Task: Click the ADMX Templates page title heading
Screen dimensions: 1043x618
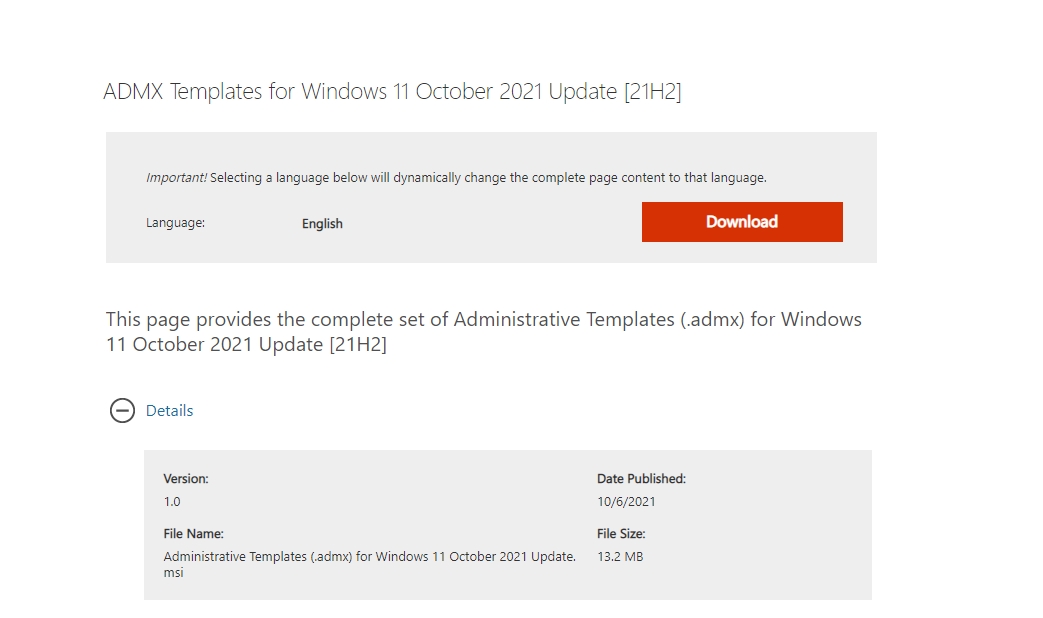Action: [392, 91]
